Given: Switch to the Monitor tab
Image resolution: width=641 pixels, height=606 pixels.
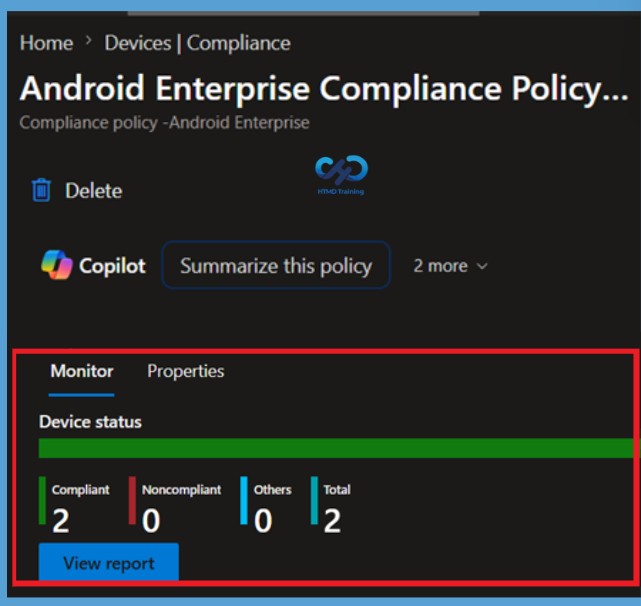Looking at the screenshot, I should point(82,371).
